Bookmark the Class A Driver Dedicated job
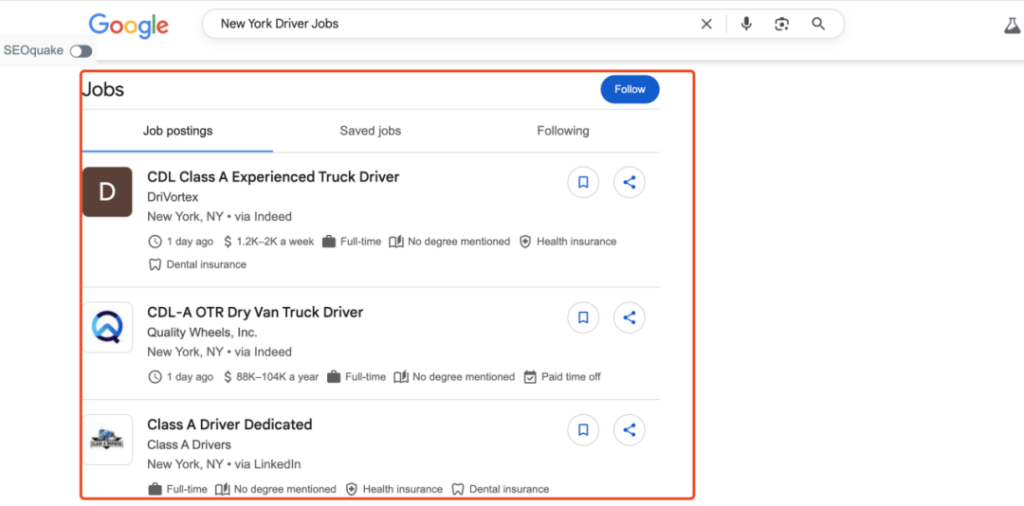The height and width of the screenshot is (506, 1024). pos(583,430)
